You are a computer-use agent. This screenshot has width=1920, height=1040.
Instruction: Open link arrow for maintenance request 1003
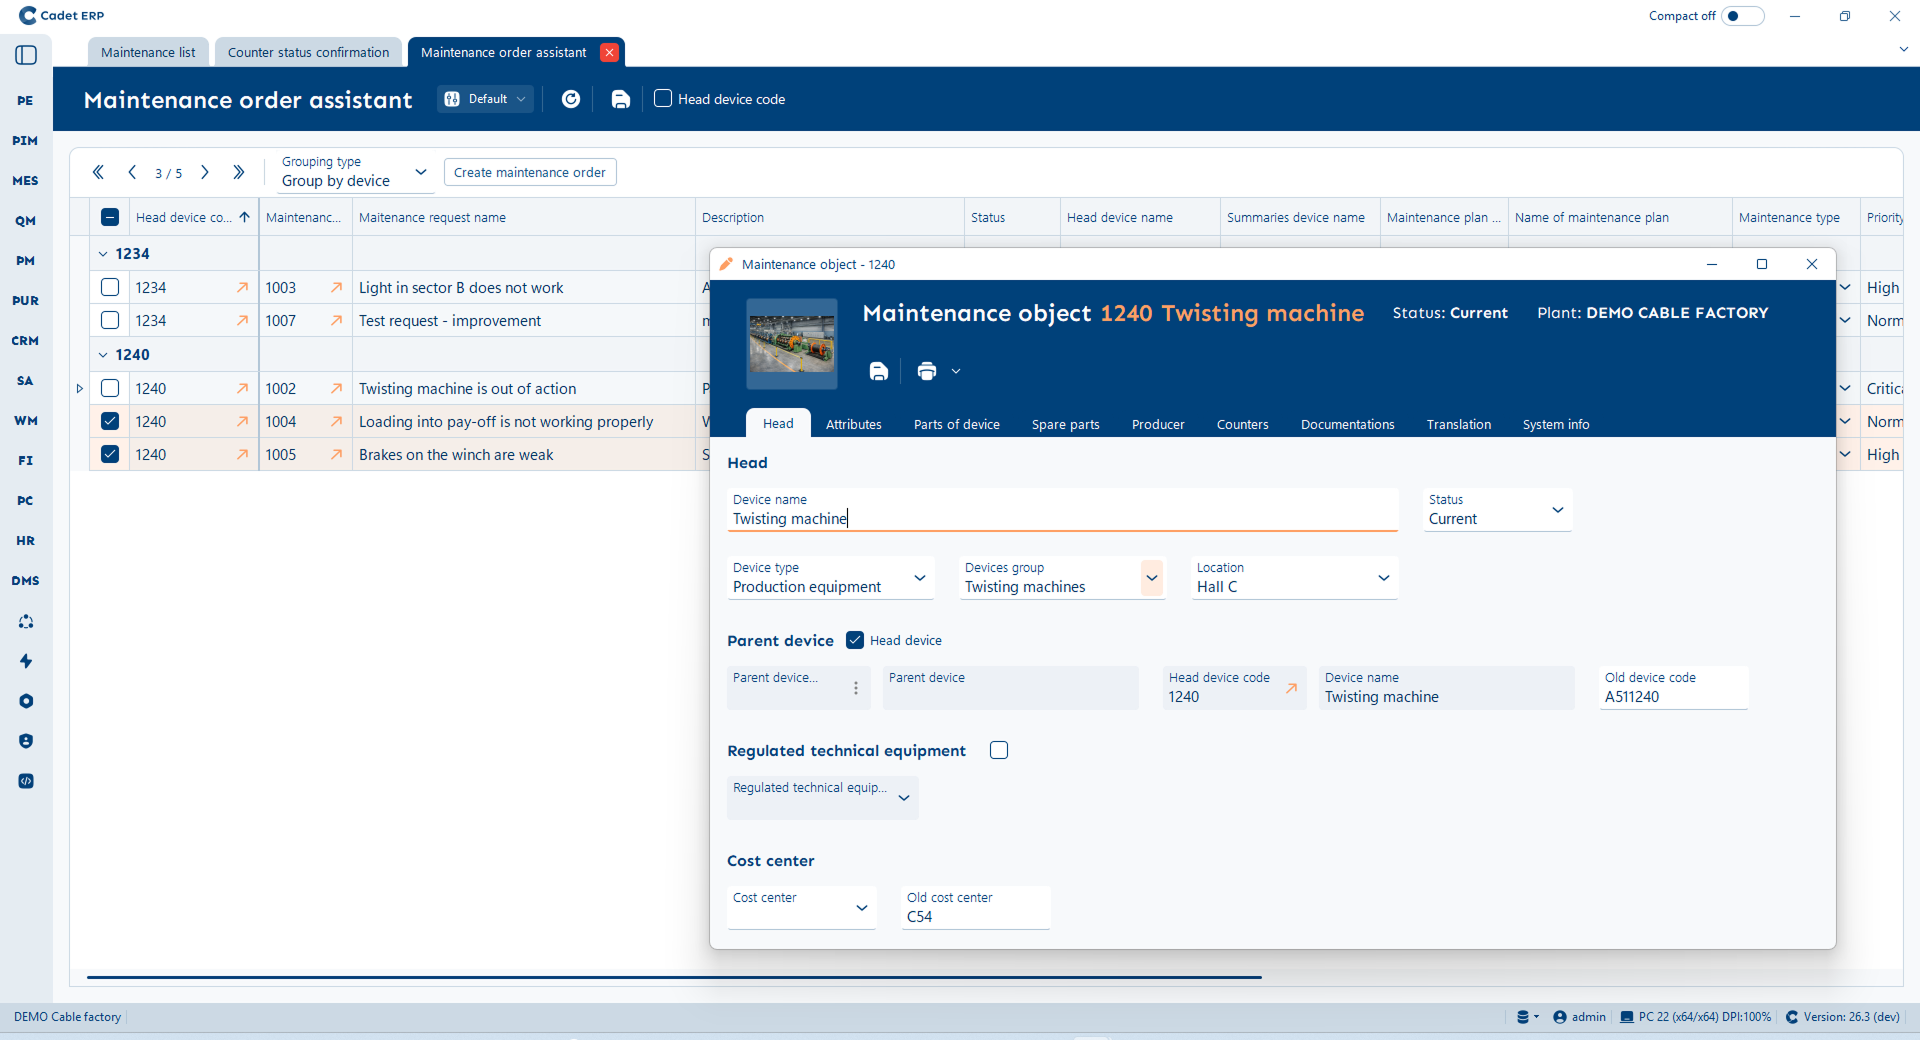337,288
